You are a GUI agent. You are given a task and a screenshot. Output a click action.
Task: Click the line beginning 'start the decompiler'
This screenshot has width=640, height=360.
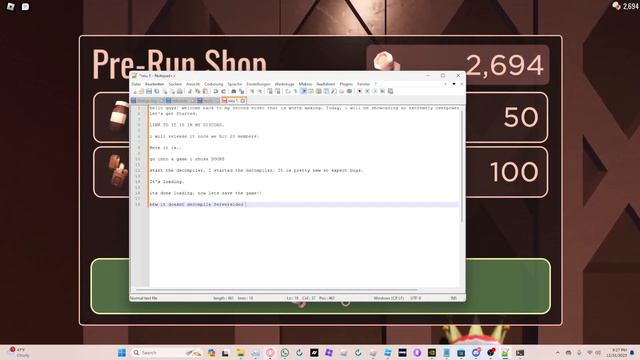coord(256,170)
